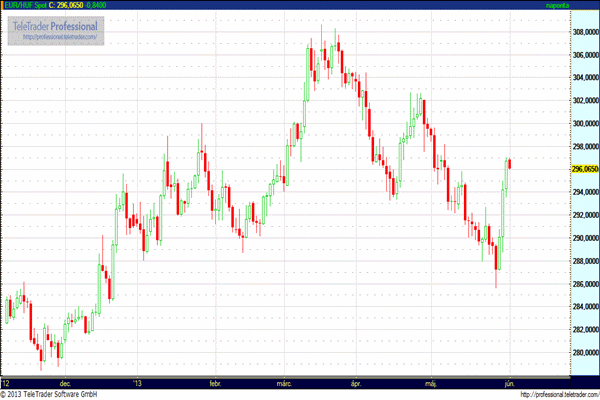Screen dimensions: 600x400
Task: Select the dec. marker on time axis
Action: click(x=64, y=382)
